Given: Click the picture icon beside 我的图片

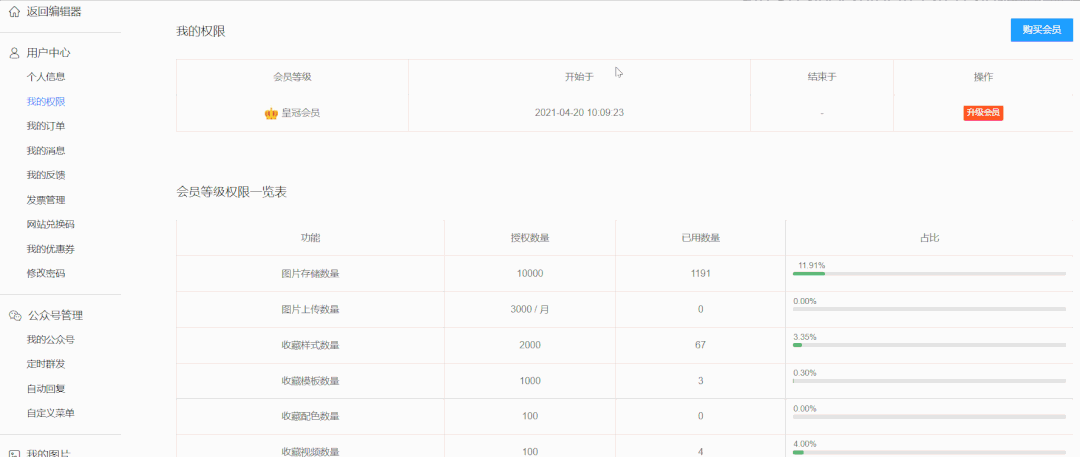Looking at the screenshot, I should [x=14, y=453].
